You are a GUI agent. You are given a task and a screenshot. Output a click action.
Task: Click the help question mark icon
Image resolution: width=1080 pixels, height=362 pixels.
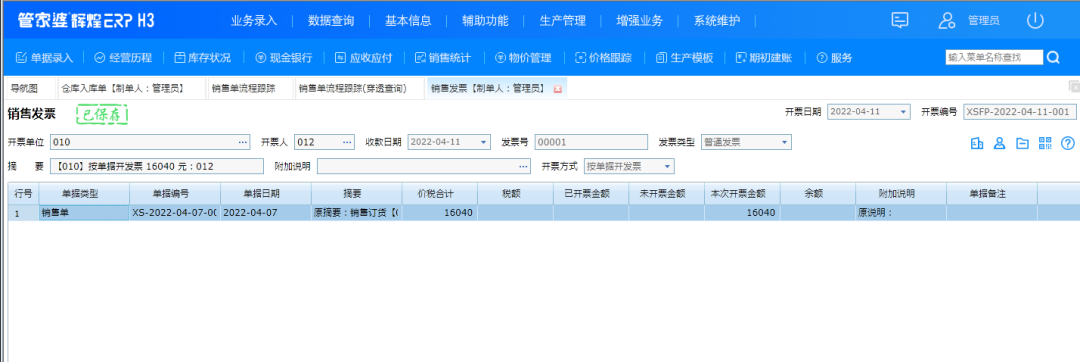[x=1068, y=143]
